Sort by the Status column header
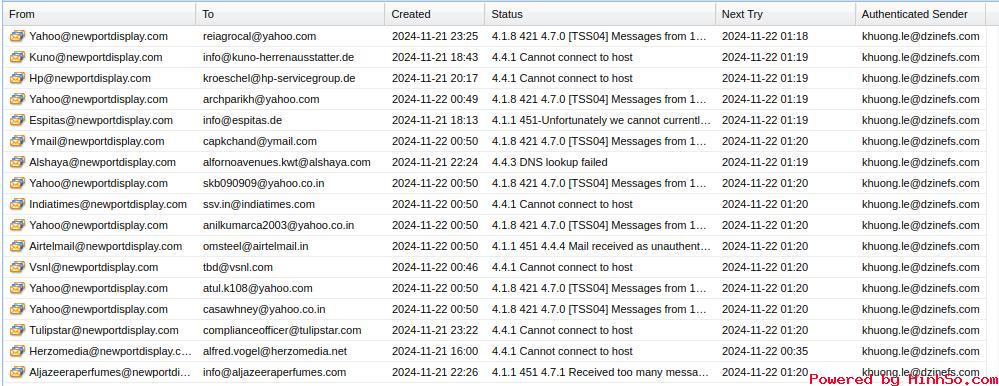 click(x=600, y=14)
